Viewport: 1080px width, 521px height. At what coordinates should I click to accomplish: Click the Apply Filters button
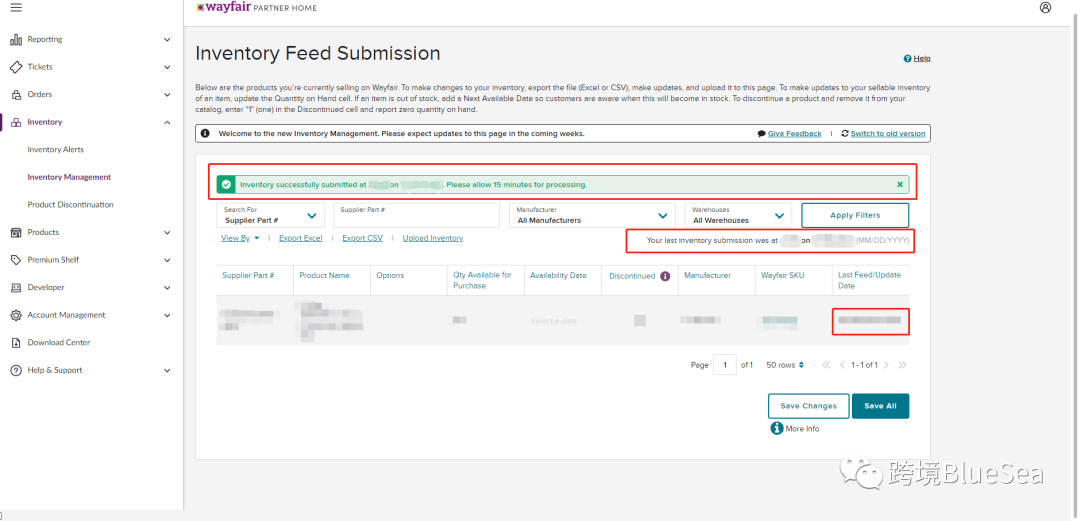pyautogui.click(x=855, y=215)
